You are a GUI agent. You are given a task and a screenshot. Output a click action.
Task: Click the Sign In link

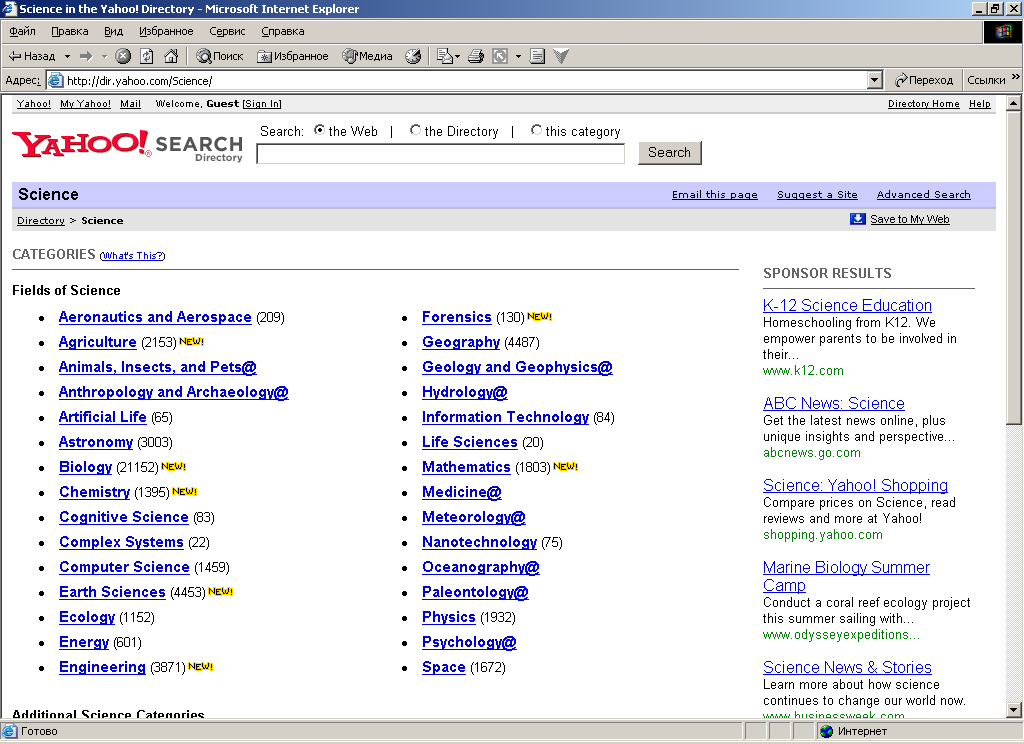(262, 104)
